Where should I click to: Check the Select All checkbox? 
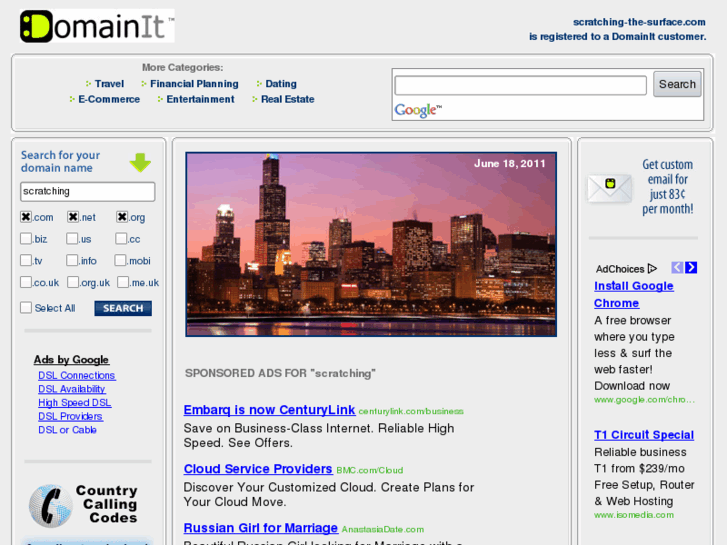(x=26, y=308)
